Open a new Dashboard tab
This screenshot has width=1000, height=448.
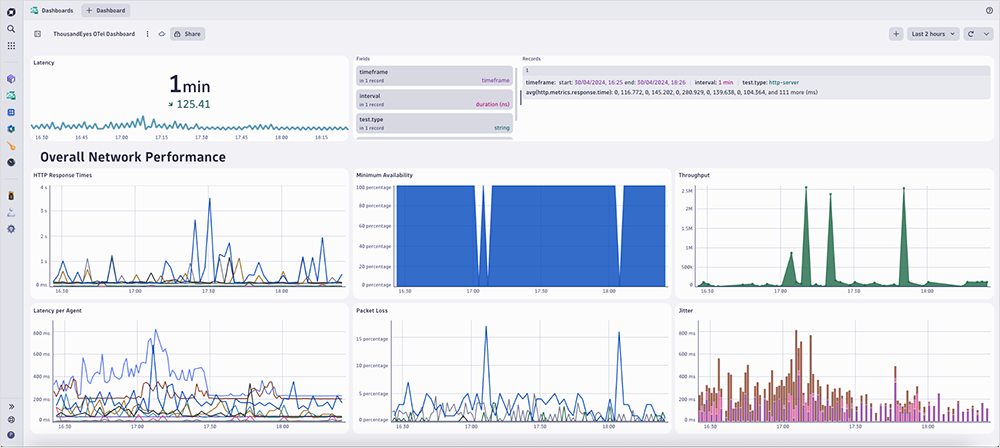click(x=106, y=10)
